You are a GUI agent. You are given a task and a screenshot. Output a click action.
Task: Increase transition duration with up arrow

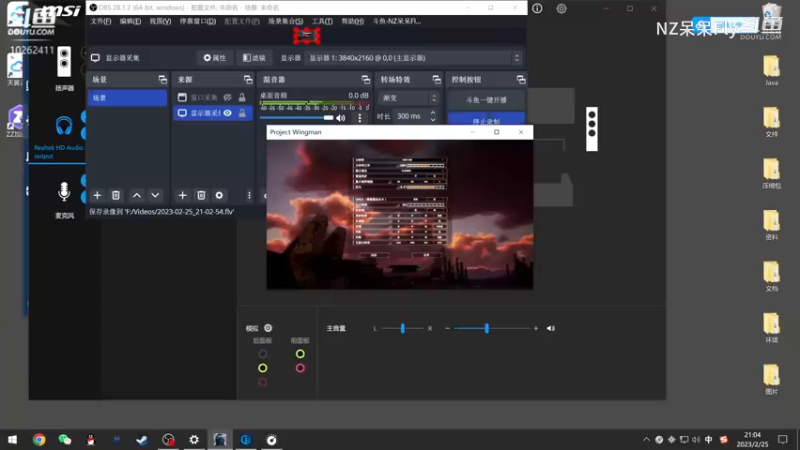coord(433,113)
